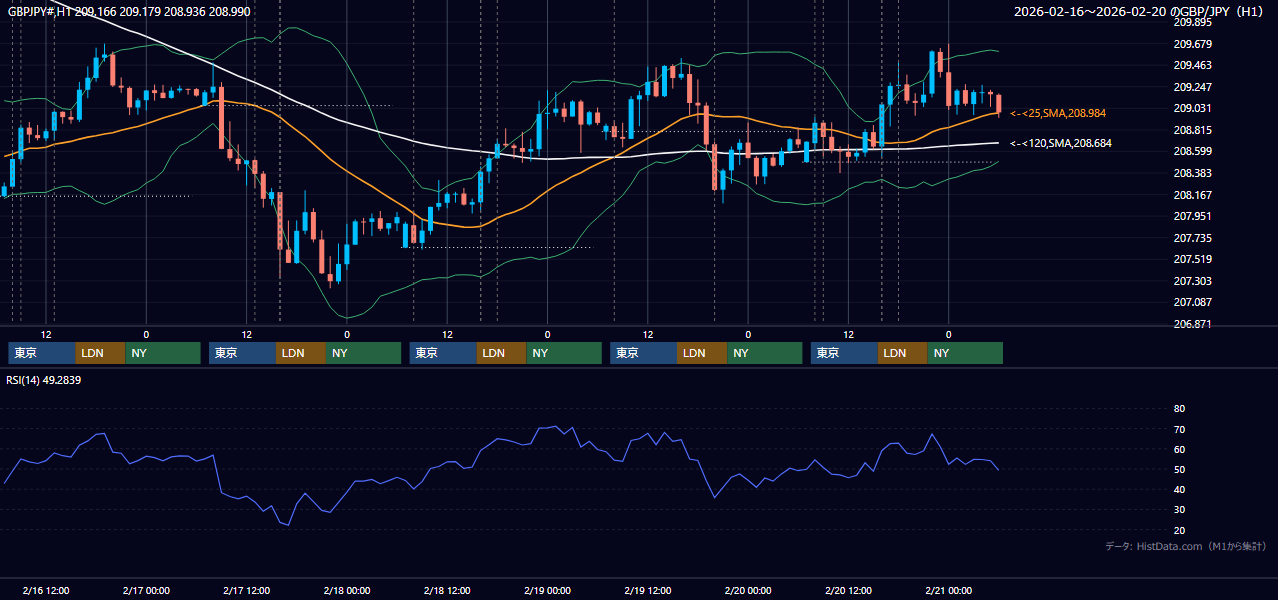Select the NY session block for 2/20
Image resolution: width=1278 pixels, height=600 pixels.
[x=965, y=353]
